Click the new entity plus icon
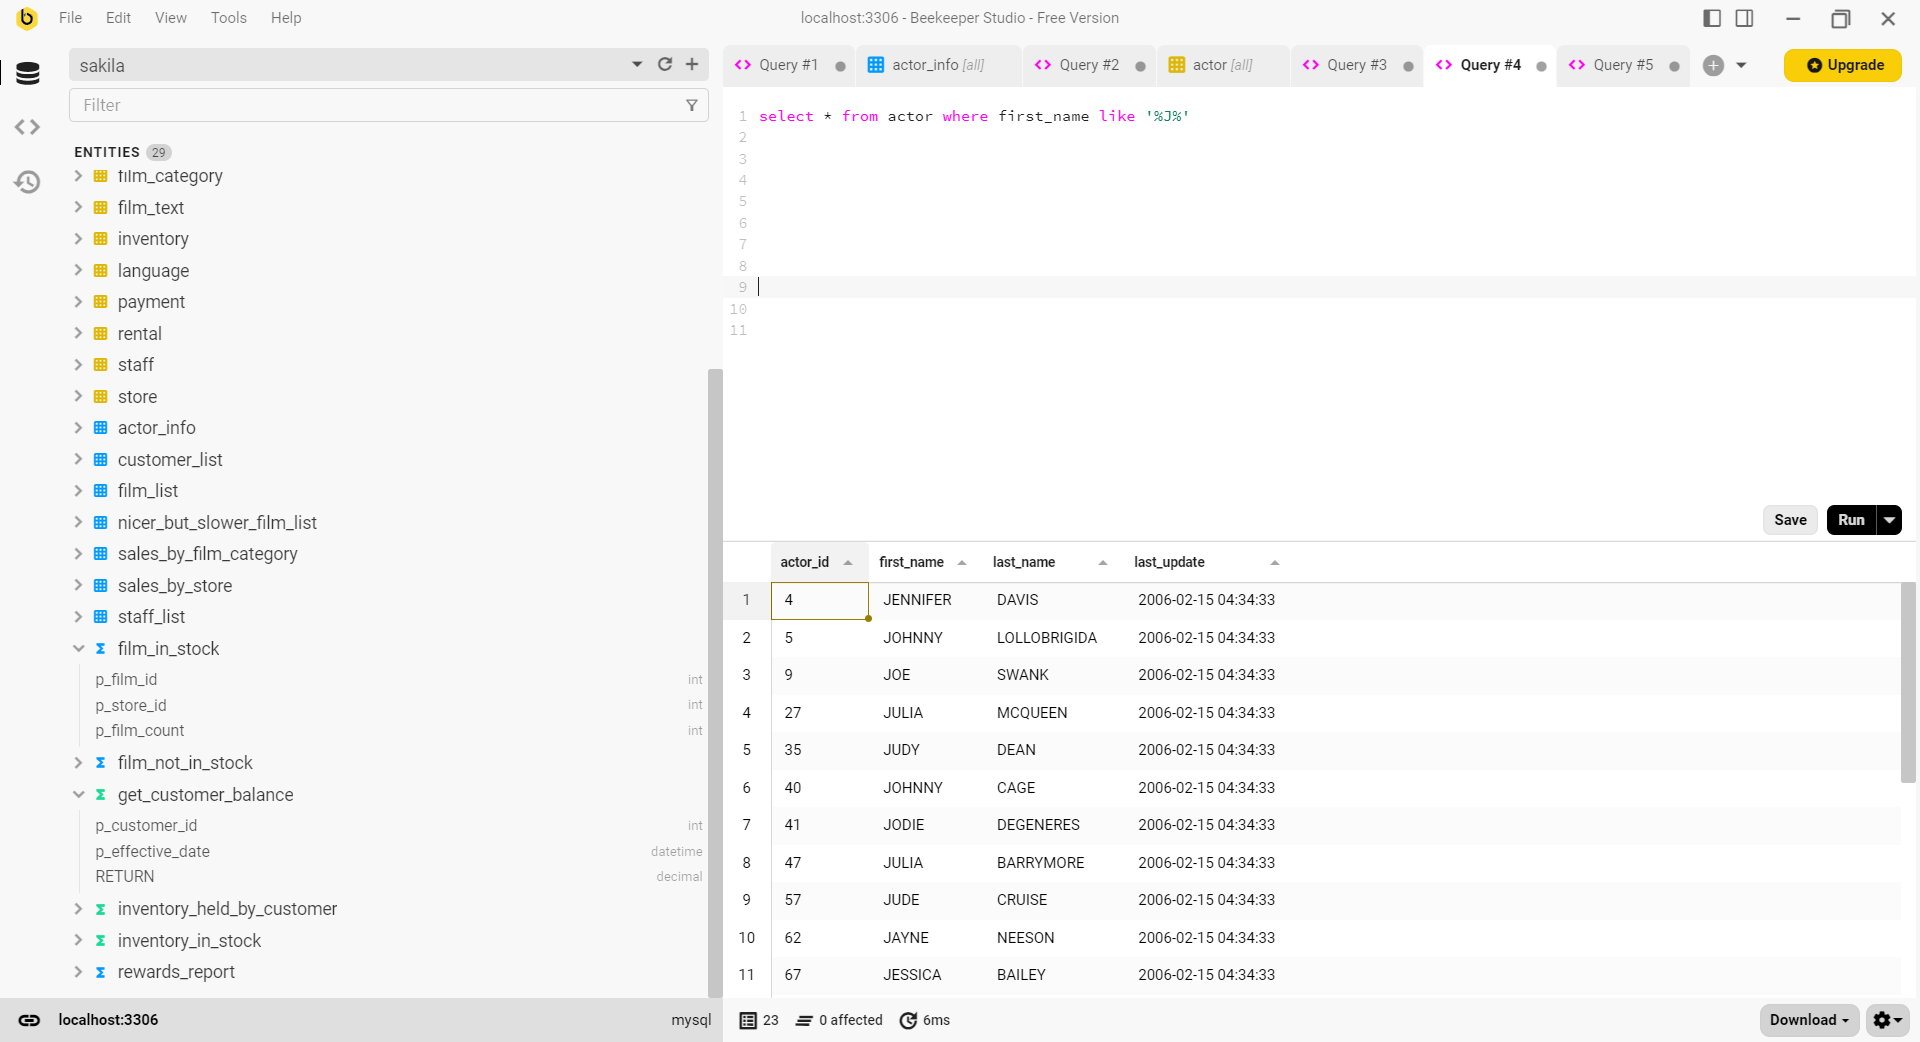Screen dimensions: 1920x1042 691,64
